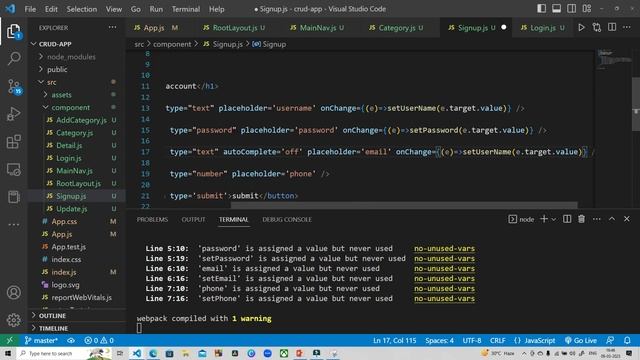Image resolution: width=640 pixels, height=360 pixels.
Task: Open the Selection menu
Action: [82, 9]
